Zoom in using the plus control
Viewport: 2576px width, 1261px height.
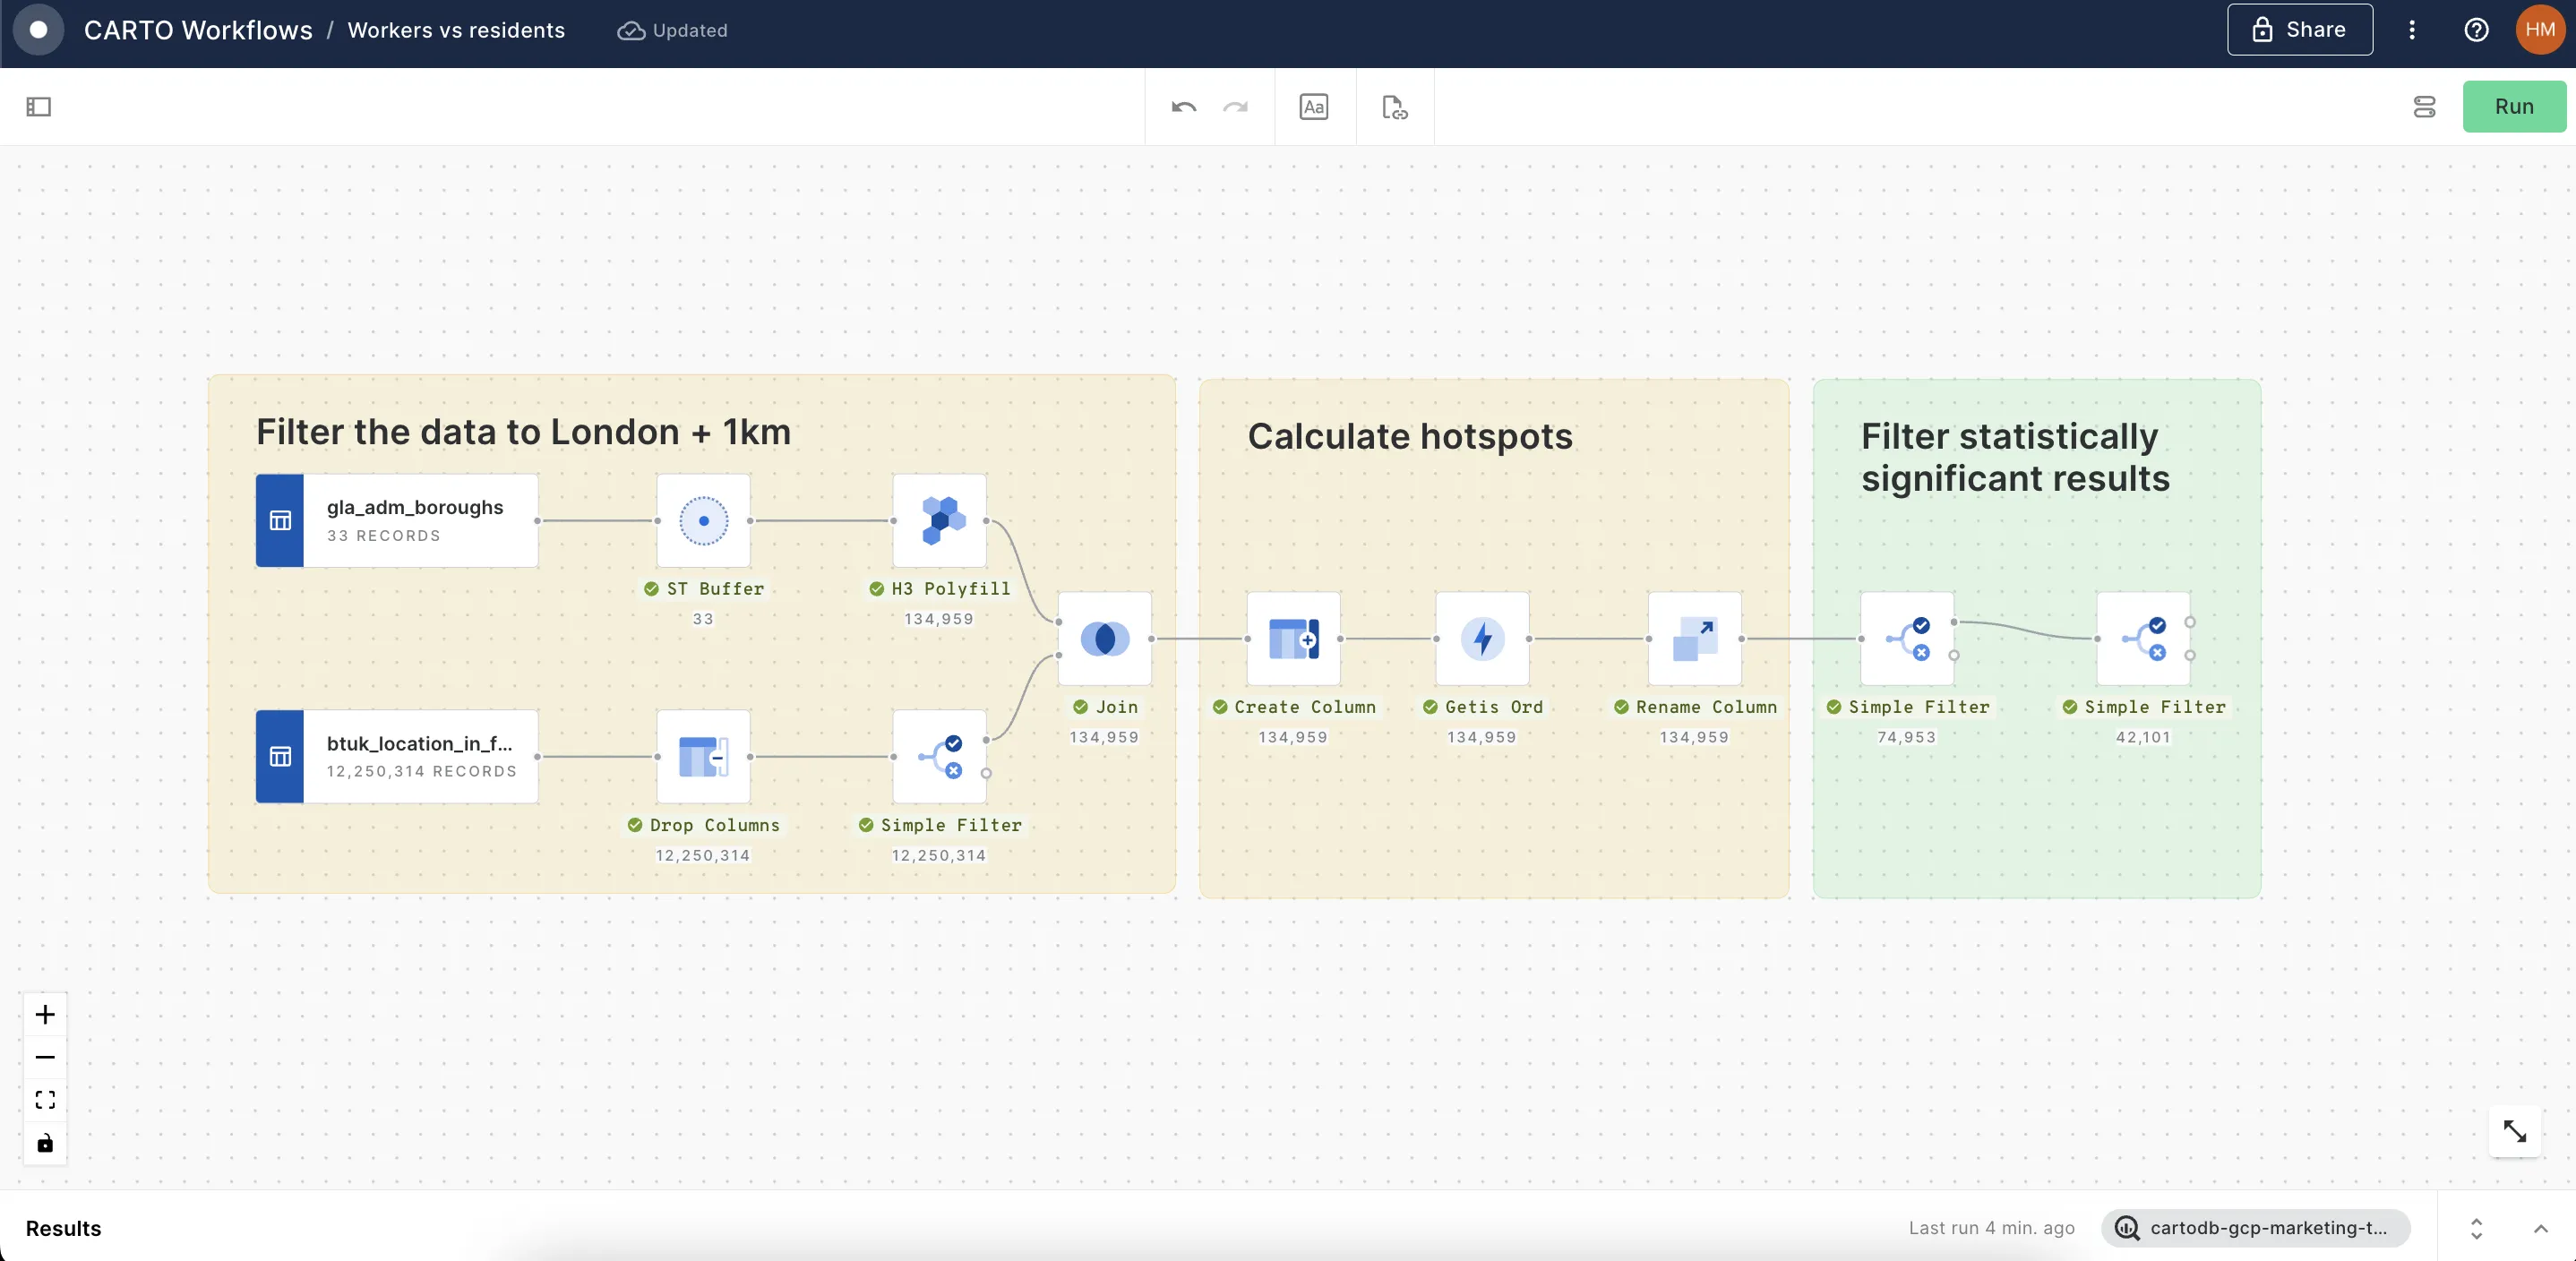pos(44,1015)
